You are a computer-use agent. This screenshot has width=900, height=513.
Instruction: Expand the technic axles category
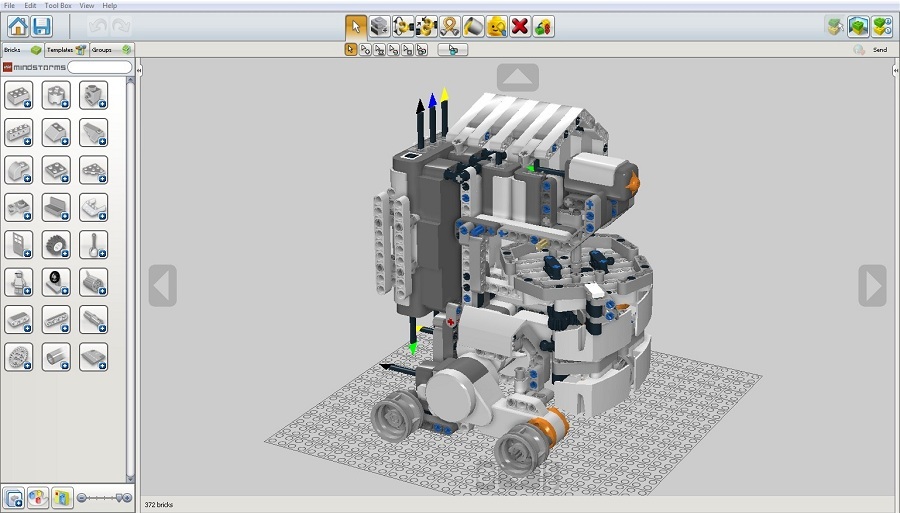(x=94, y=320)
